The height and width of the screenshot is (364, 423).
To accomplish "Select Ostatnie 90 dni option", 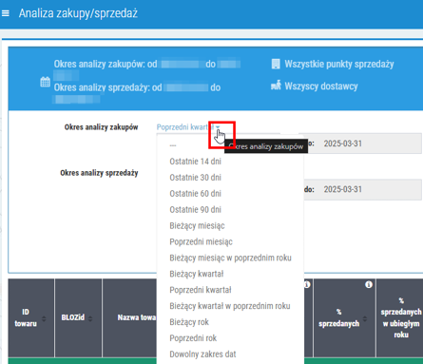I will pos(195,209).
